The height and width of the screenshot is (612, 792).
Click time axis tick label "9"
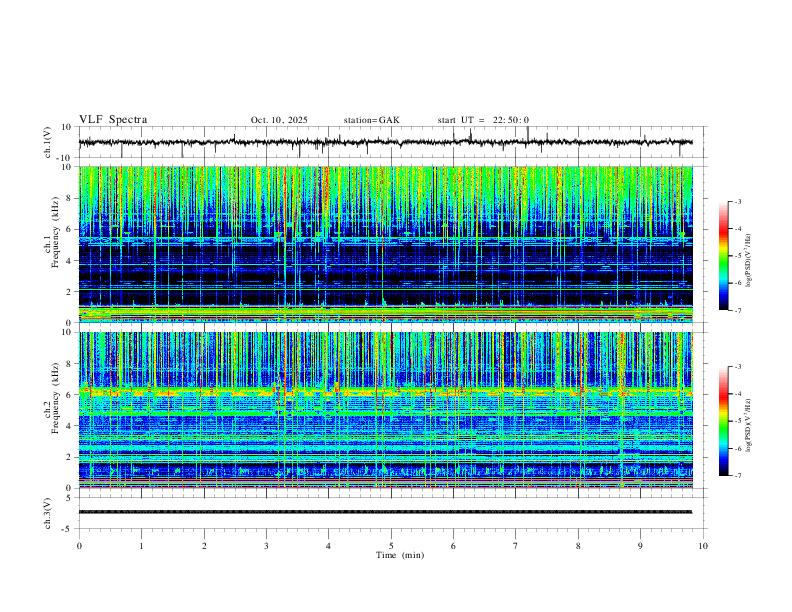point(640,546)
